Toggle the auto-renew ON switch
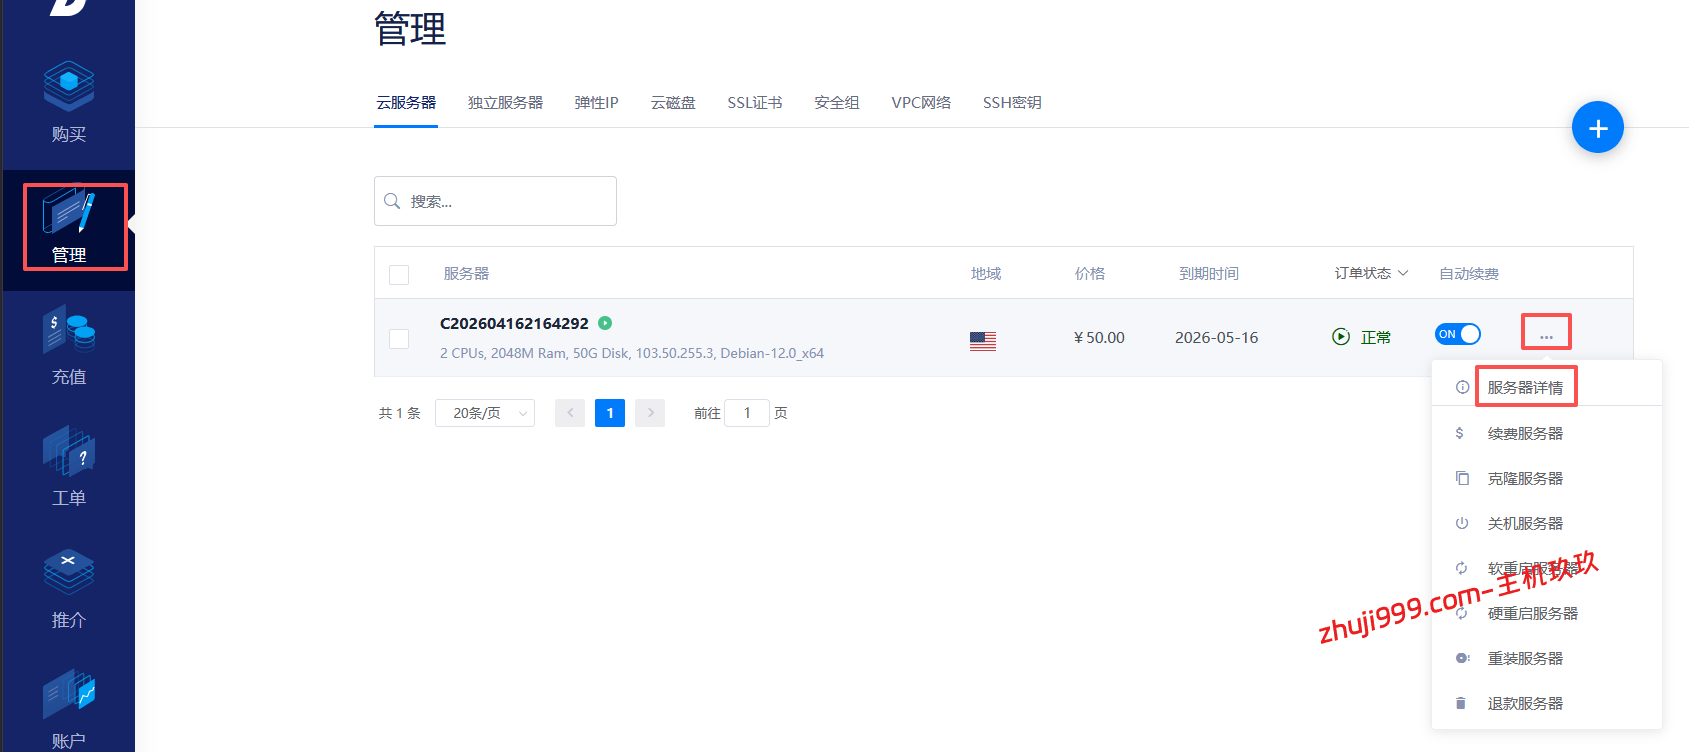Viewport: 1689px width, 752px height. [x=1457, y=334]
